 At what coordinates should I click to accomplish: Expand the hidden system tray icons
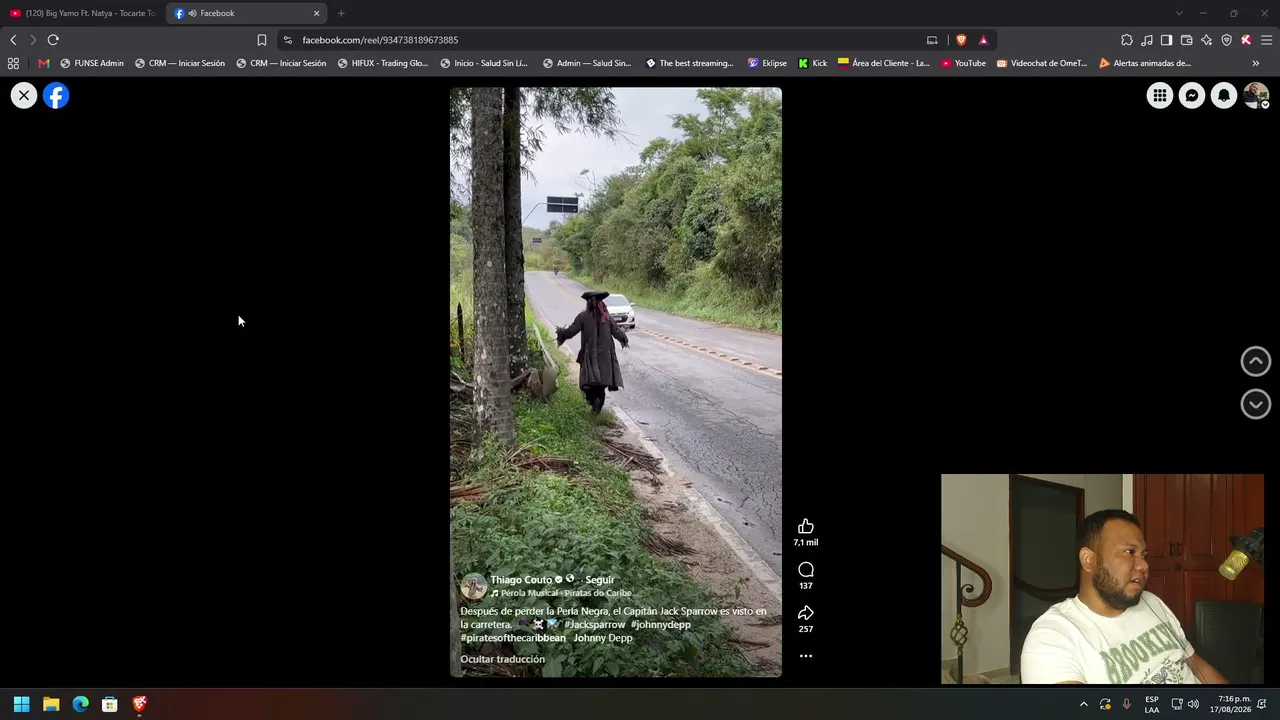point(1083,704)
